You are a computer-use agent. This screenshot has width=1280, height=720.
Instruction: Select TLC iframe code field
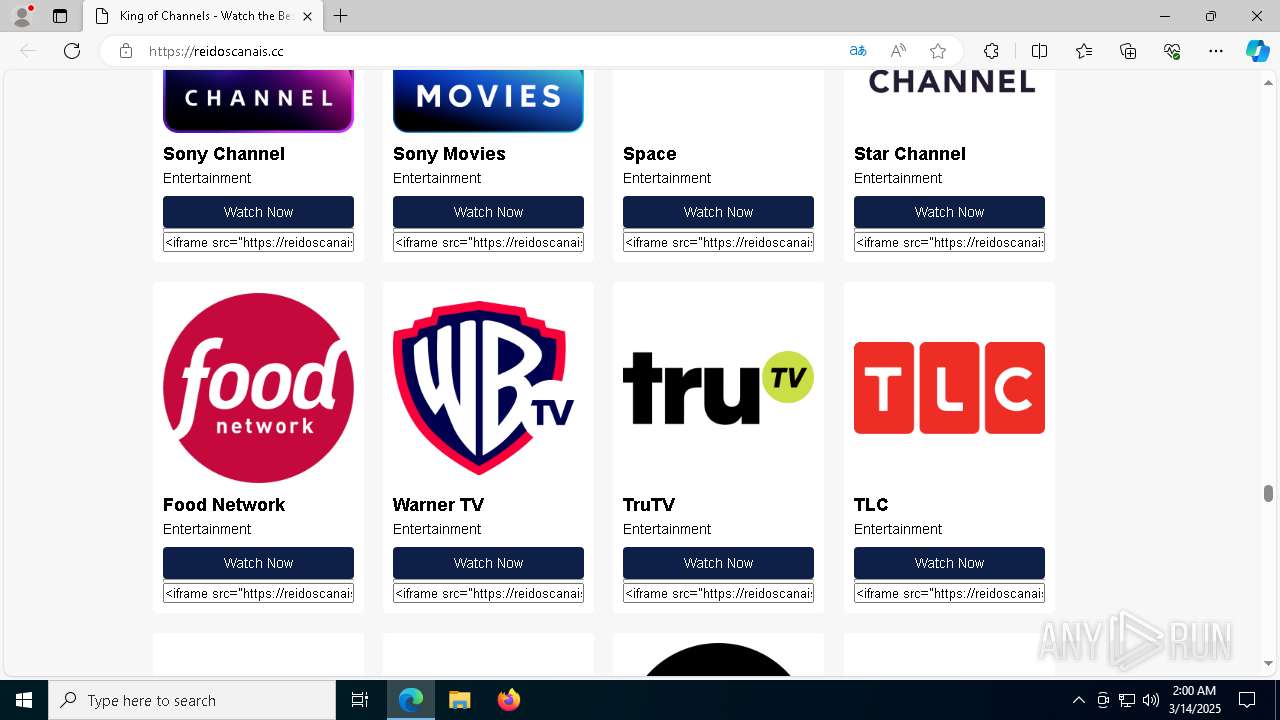tap(949, 593)
